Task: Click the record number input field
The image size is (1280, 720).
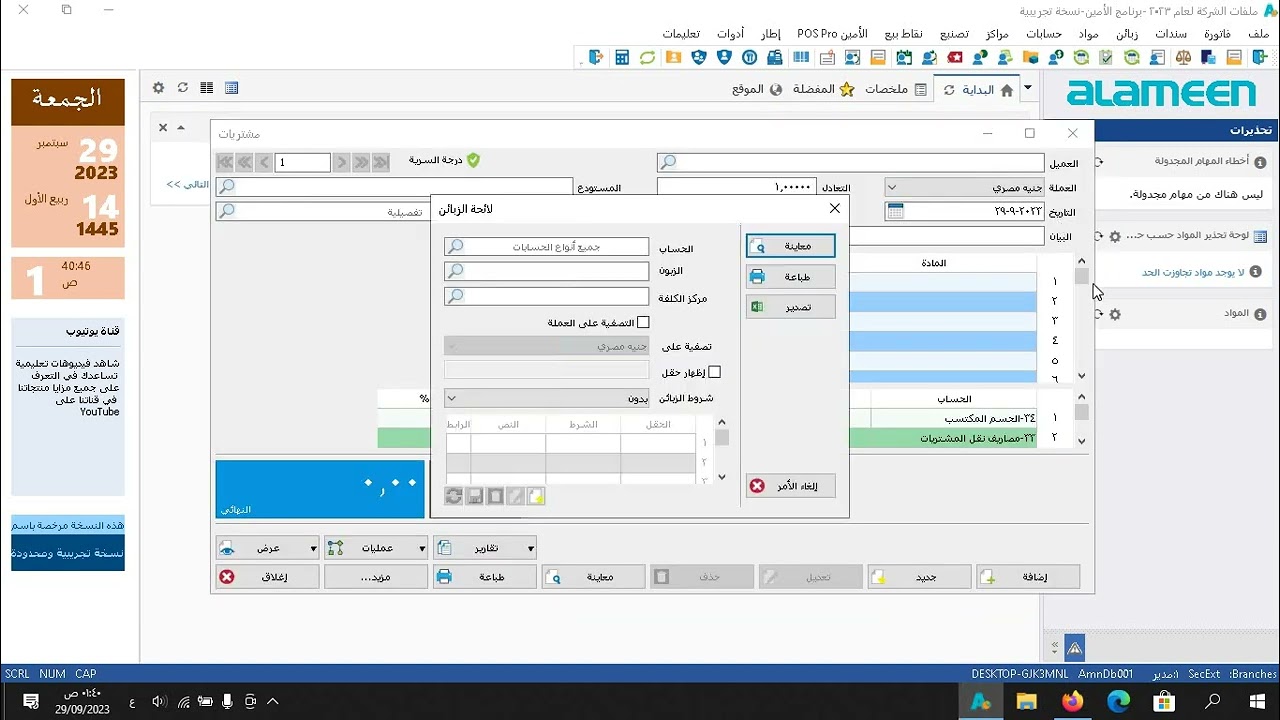Action: (303, 162)
